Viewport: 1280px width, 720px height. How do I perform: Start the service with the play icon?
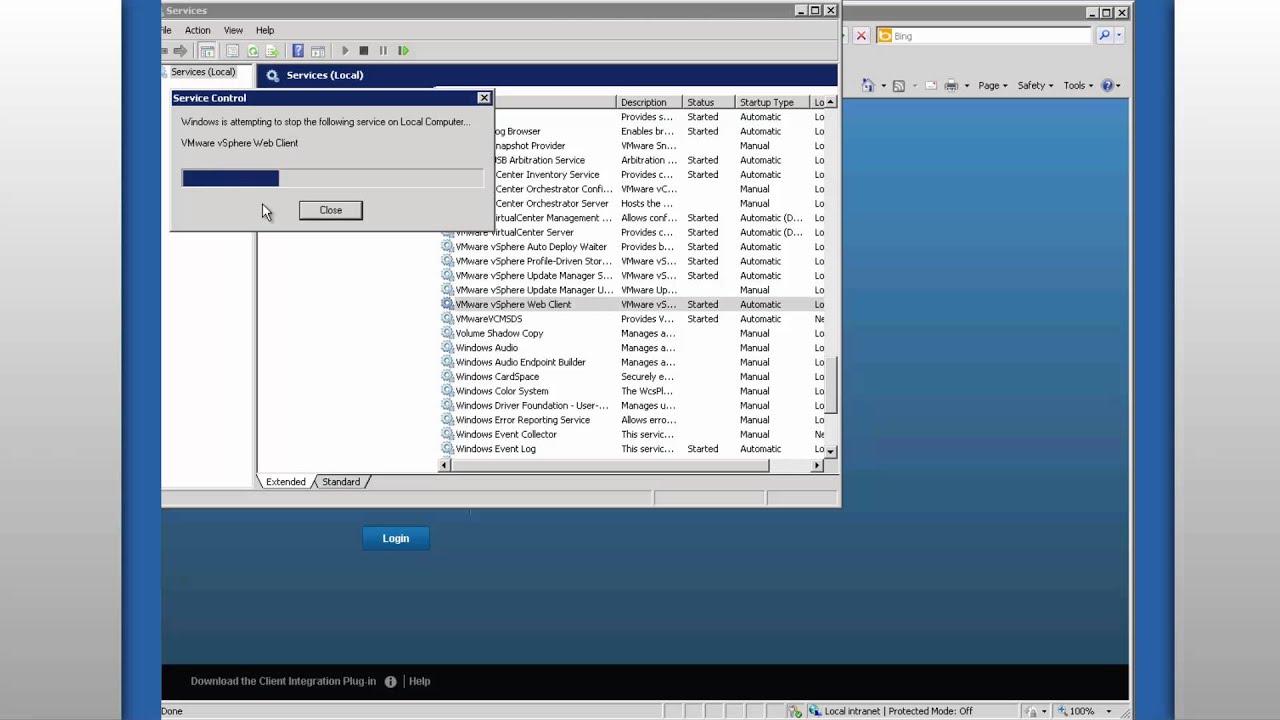pos(345,51)
